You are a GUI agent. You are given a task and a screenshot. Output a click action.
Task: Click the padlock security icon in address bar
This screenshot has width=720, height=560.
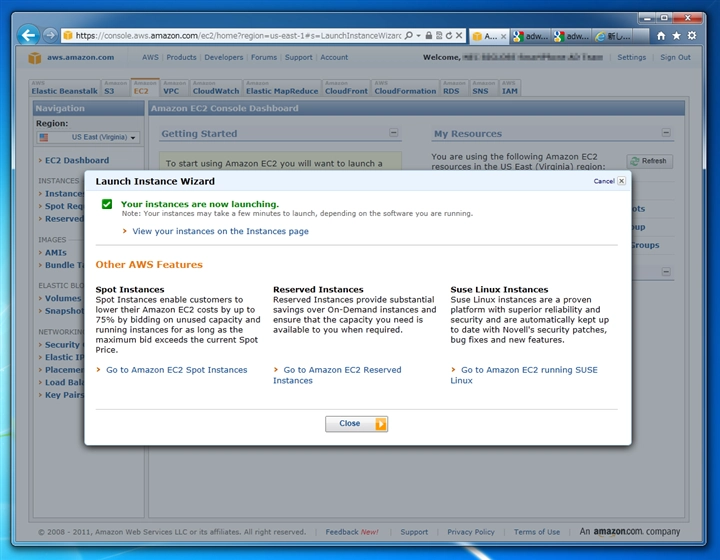point(428,35)
